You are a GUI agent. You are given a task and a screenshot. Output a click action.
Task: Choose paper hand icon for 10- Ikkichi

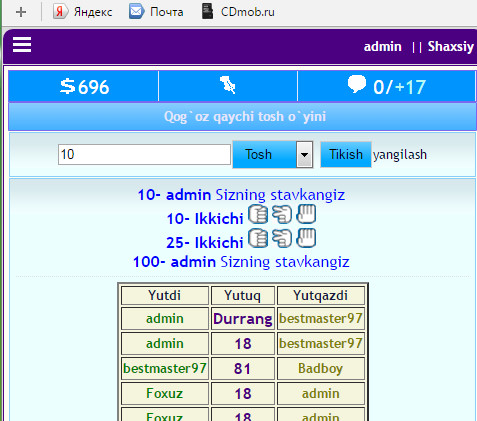(306, 214)
